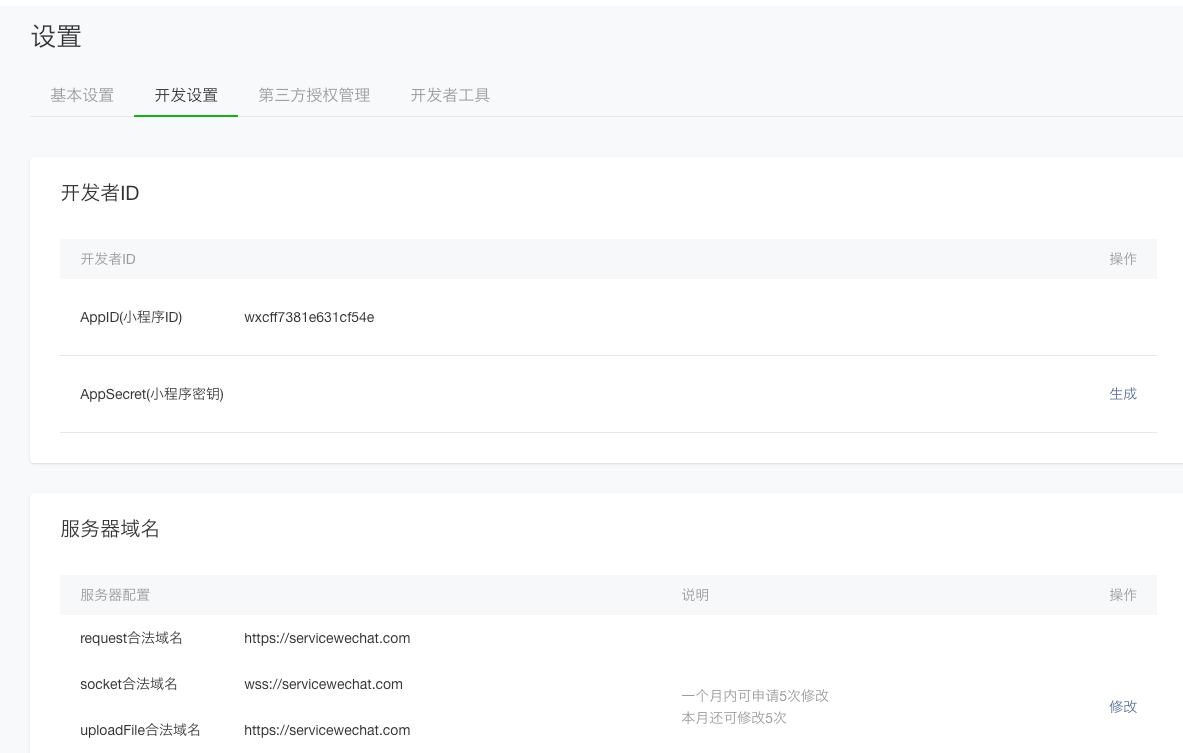Click the AppID(小程序ID) label
The width and height of the screenshot is (1183, 753).
tap(131, 318)
